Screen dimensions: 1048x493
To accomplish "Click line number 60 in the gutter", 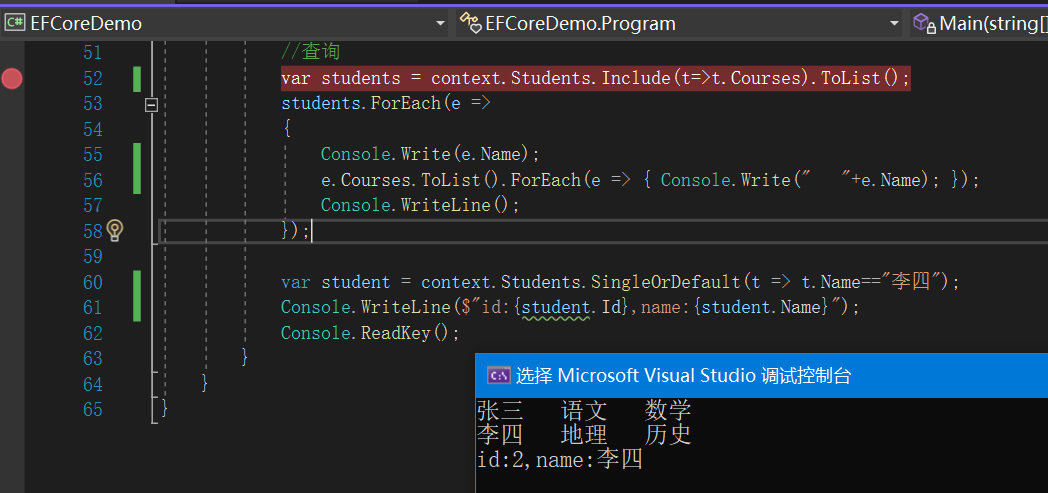I will click(93, 282).
